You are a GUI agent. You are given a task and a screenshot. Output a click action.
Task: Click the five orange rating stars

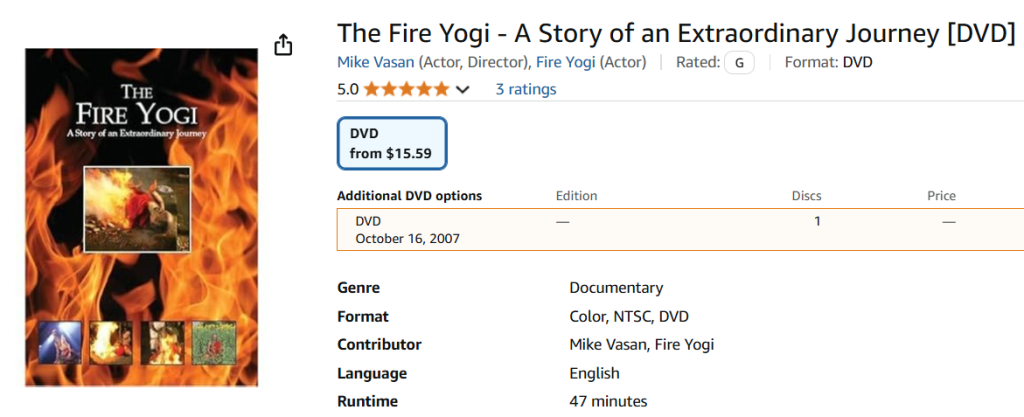(x=407, y=89)
